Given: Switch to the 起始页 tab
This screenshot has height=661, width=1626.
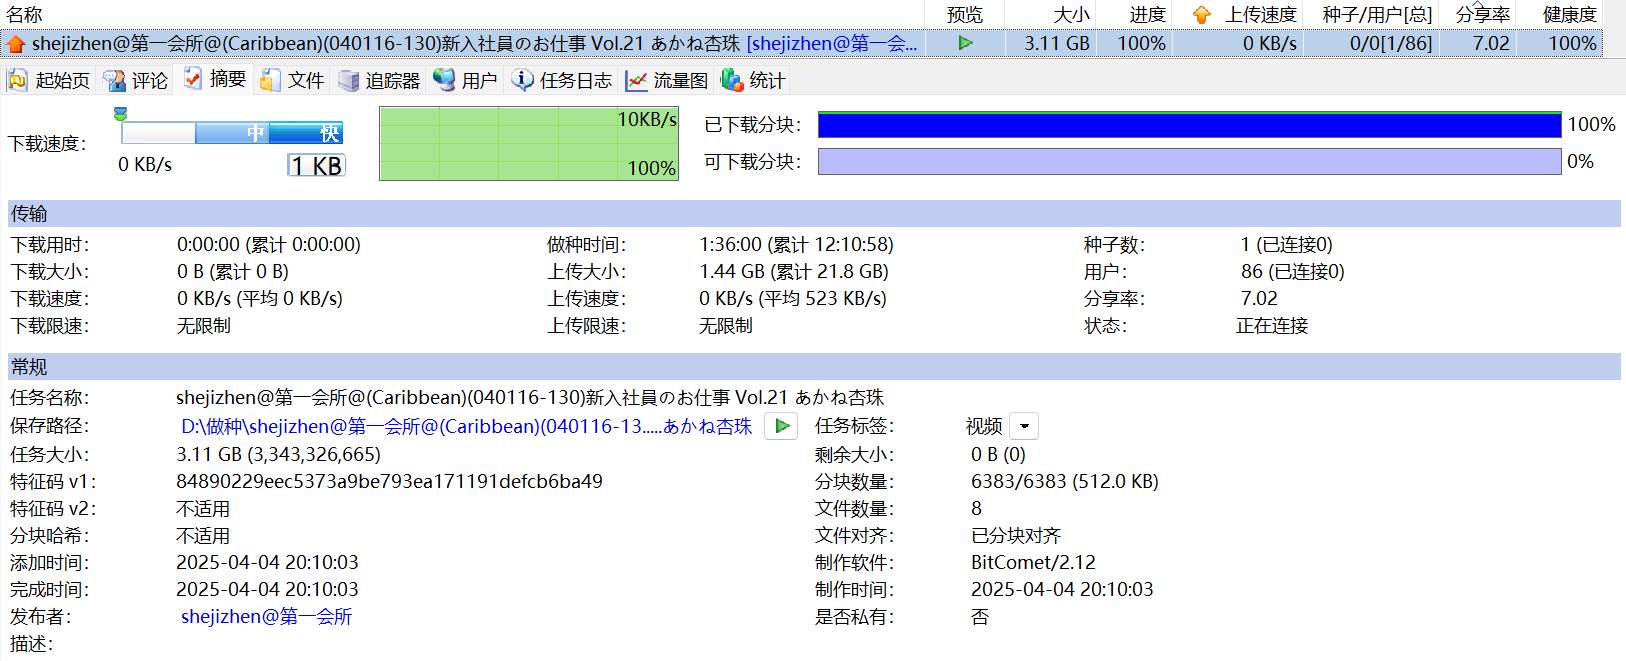Looking at the screenshot, I should pyautogui.click(x=49, y=80).
